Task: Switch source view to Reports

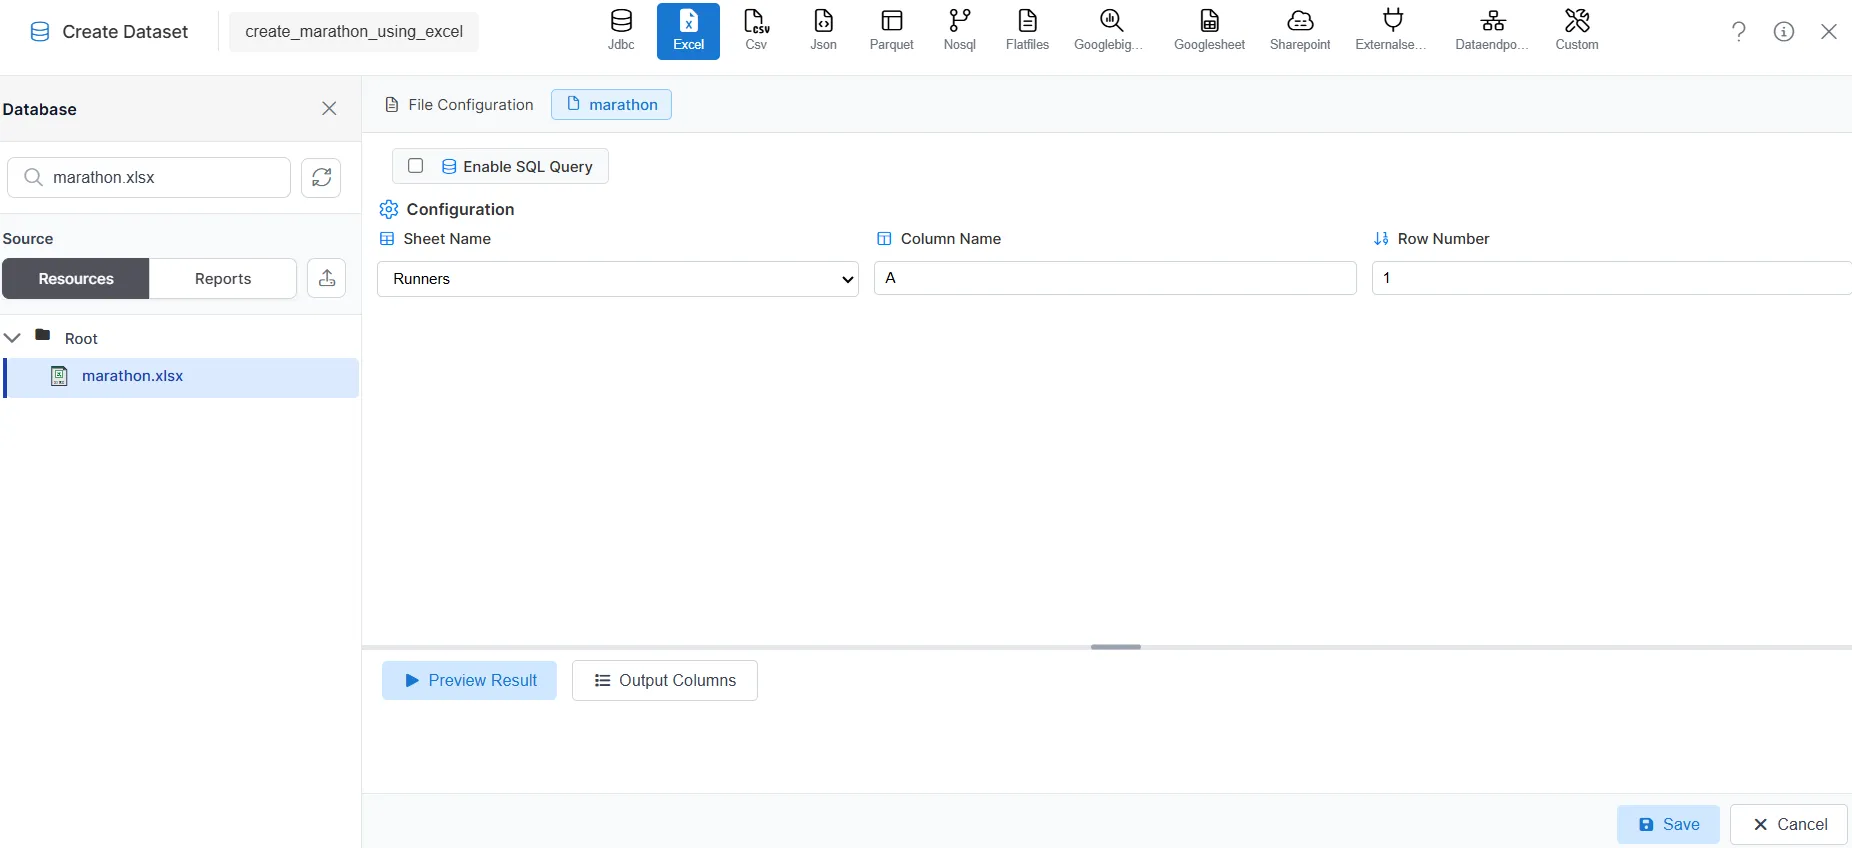Action: pos(223,279)
